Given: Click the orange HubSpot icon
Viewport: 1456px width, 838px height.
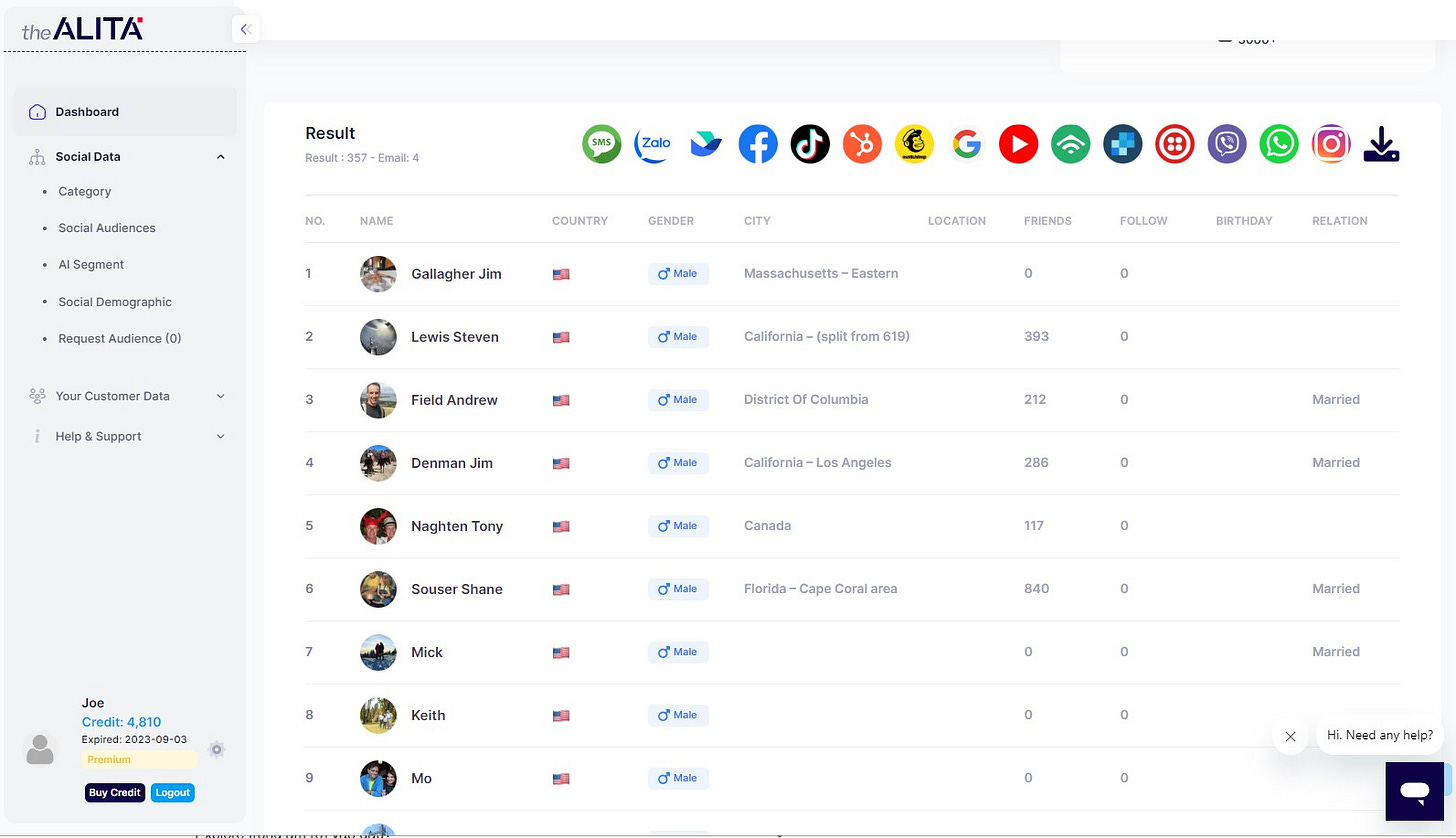Looking at the screenshot, I should pos(862,145).
